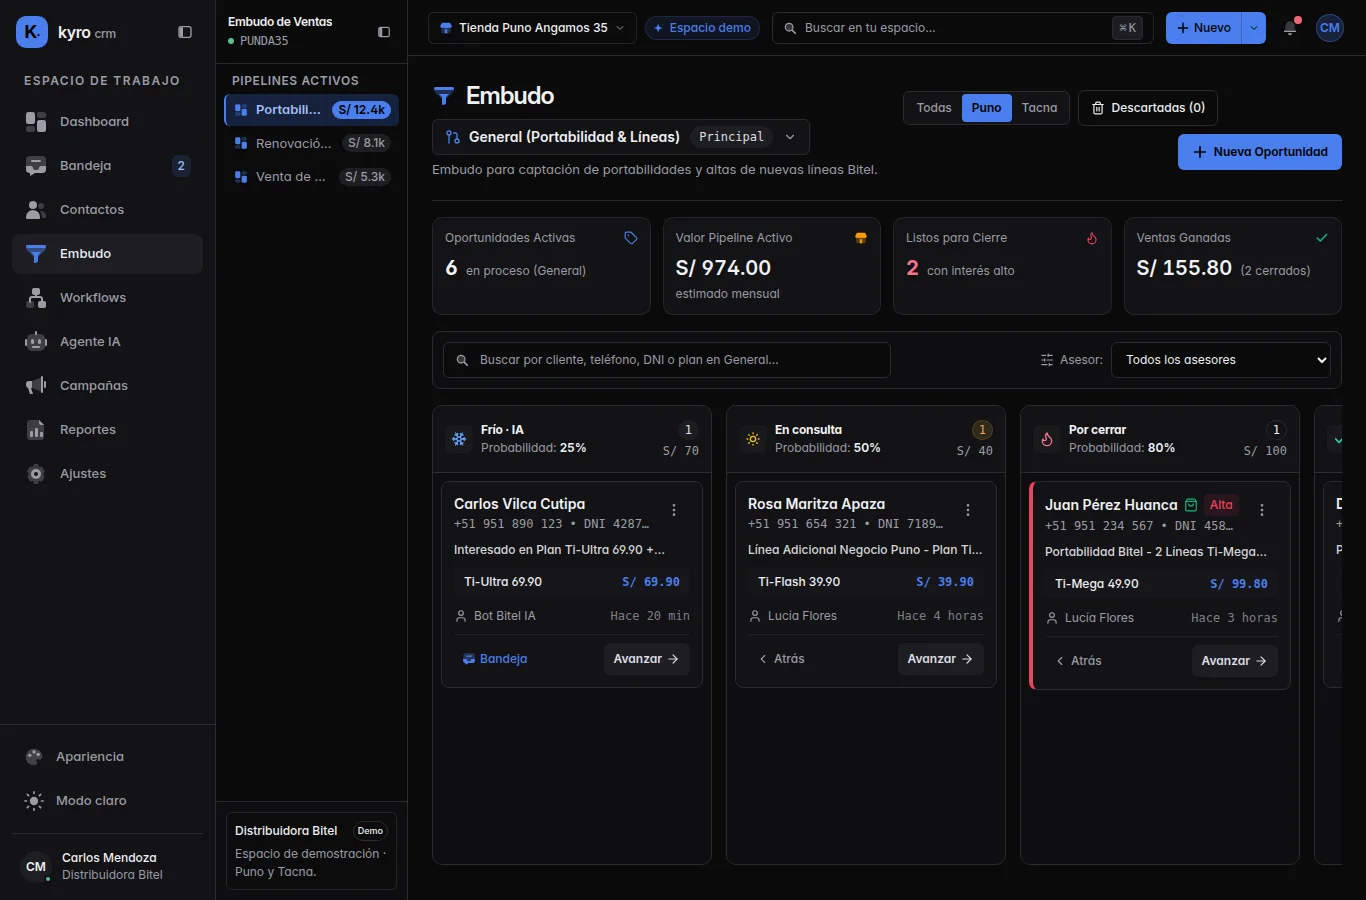Screen dimensions: 1366x900
Task: Open Campañas section
Action: click(x=107, y=386)
